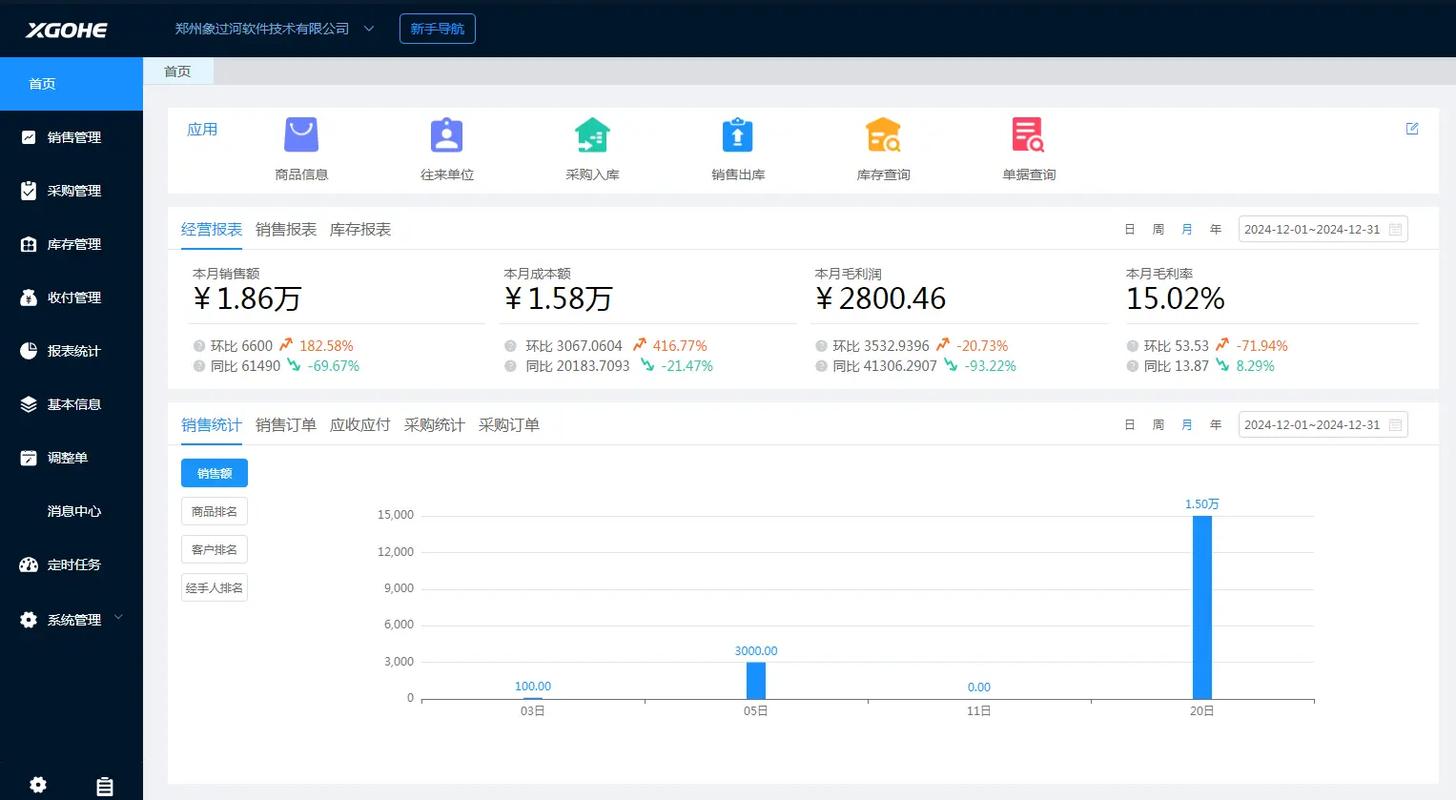Click the clipboard icon at sidebar bottom
The image size is (1456, 800).
(x=104, y=786)
